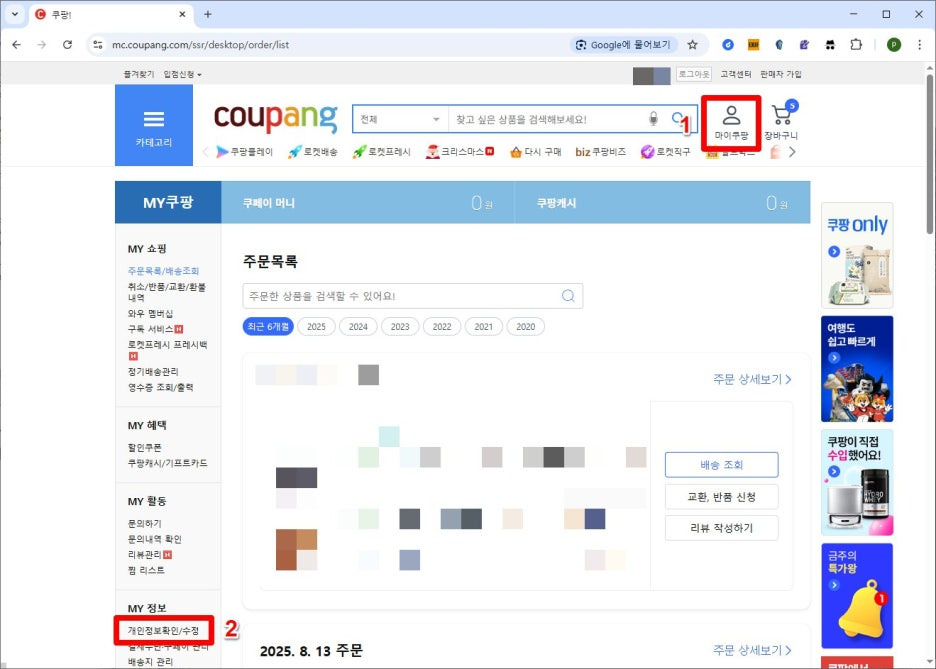Open 영수증 조회/출력 sidebar link
Viewport: 936px width, 669px height.
point(160,387)
